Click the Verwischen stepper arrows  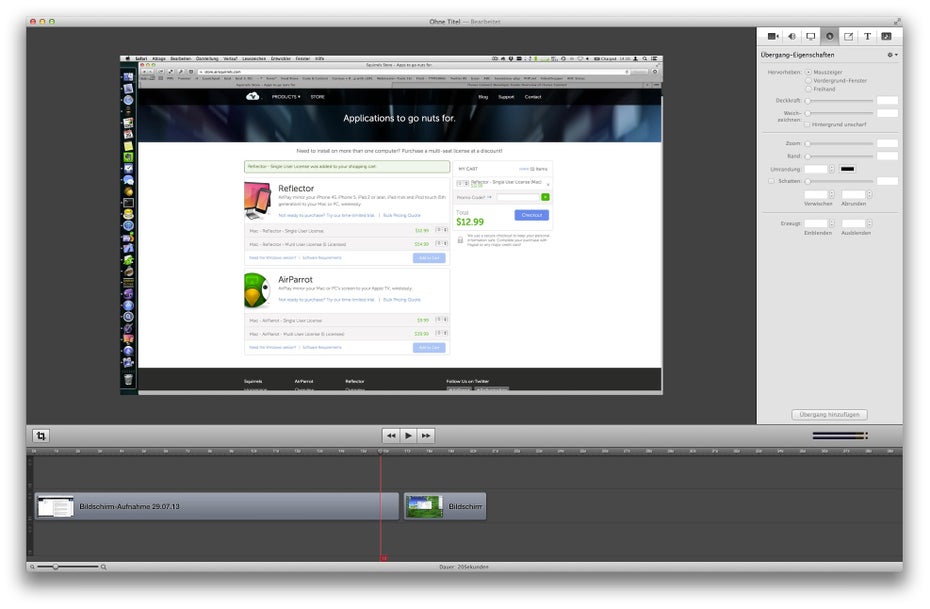(x=832, y=195)
